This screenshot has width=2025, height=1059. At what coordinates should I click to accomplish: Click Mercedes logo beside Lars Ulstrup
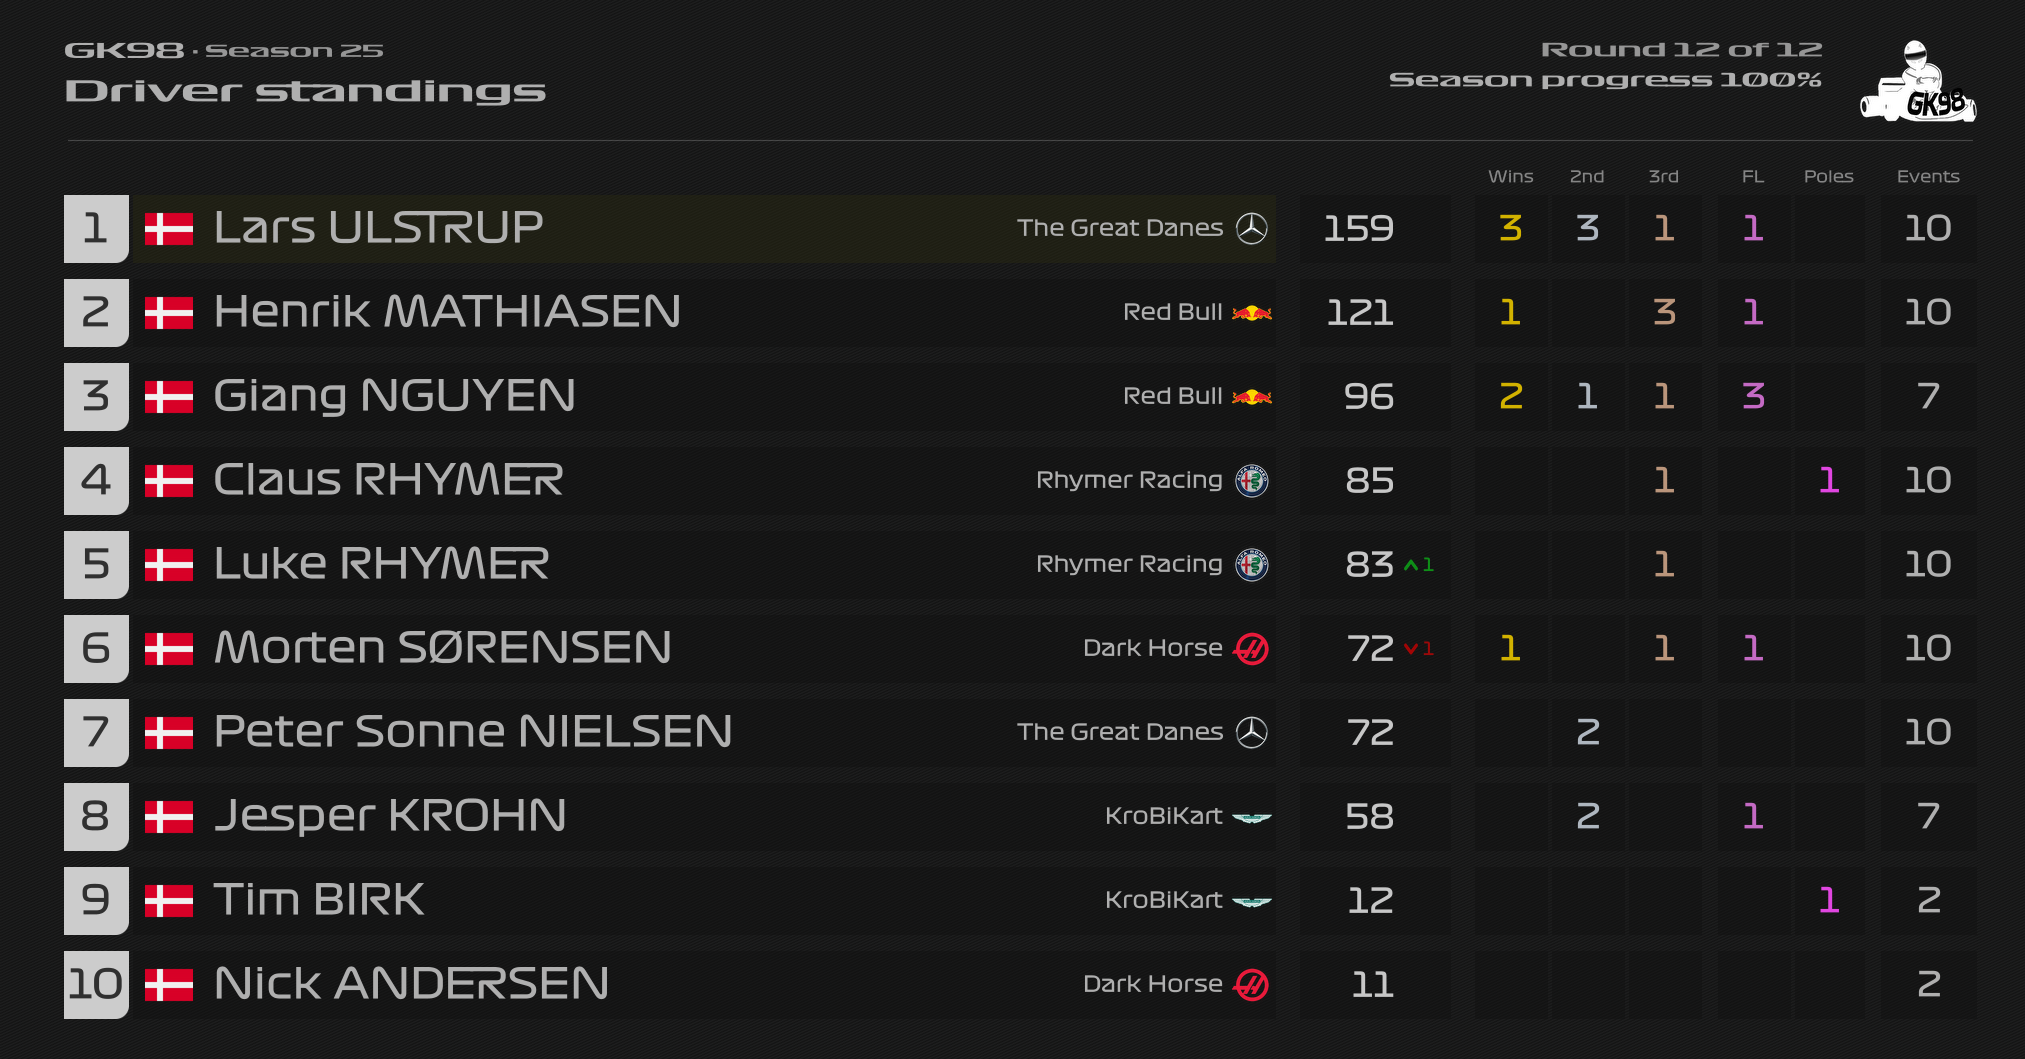(x=1252, y=228)
